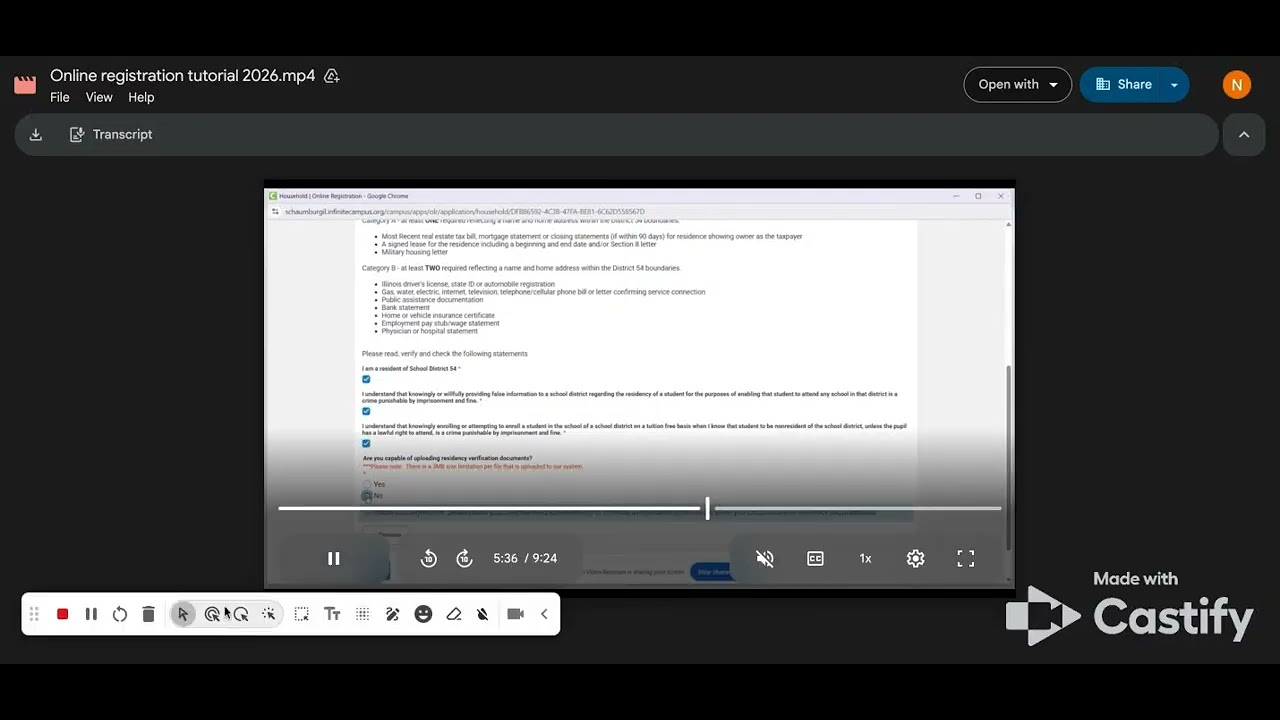1280x720 pixels.
Task: Select the pen drawing tool
Action: (392, 614)
